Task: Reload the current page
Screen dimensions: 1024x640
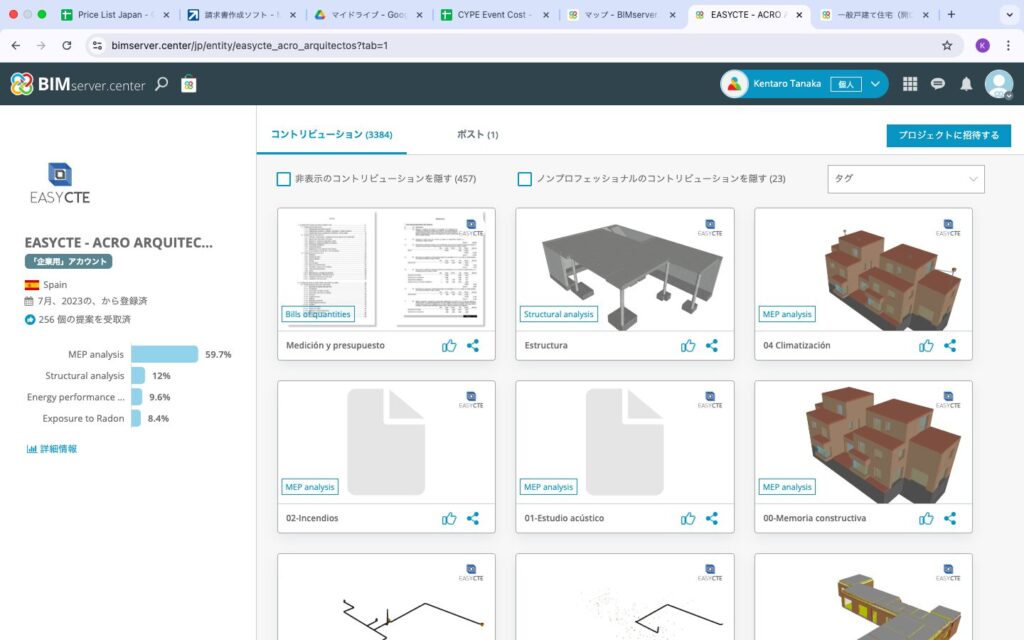Action: point(67,45)
